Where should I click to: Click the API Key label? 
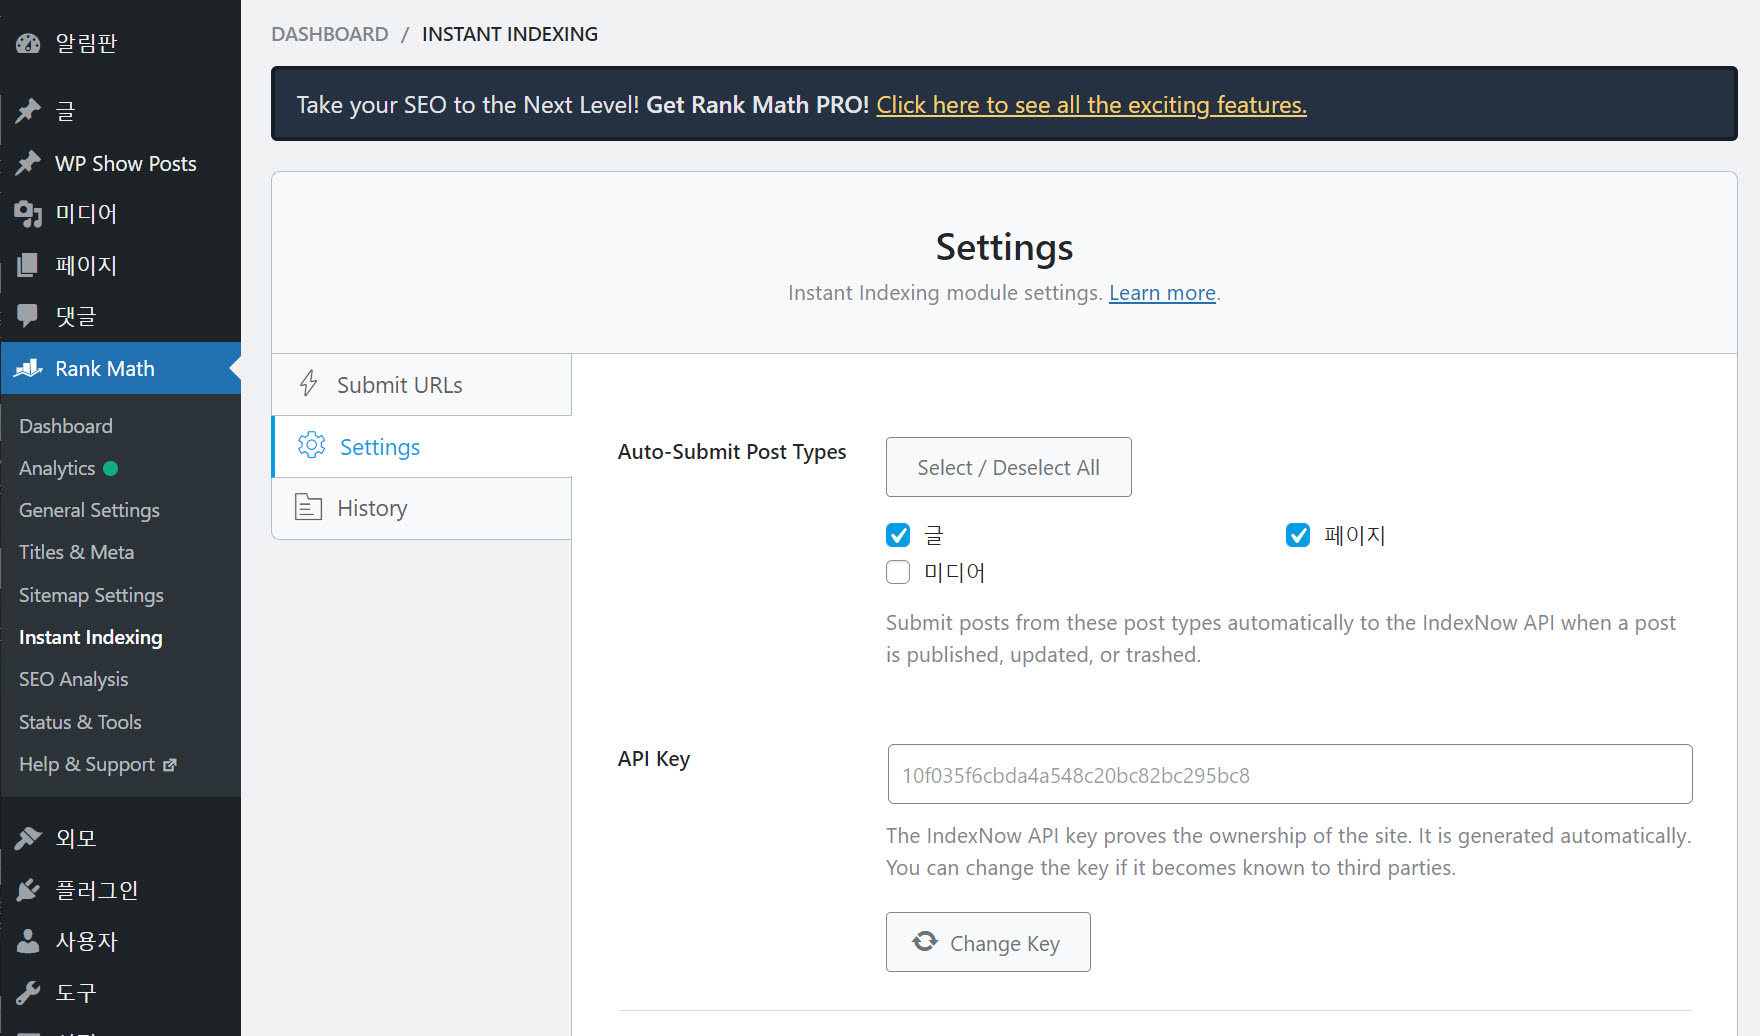[654, 759]
